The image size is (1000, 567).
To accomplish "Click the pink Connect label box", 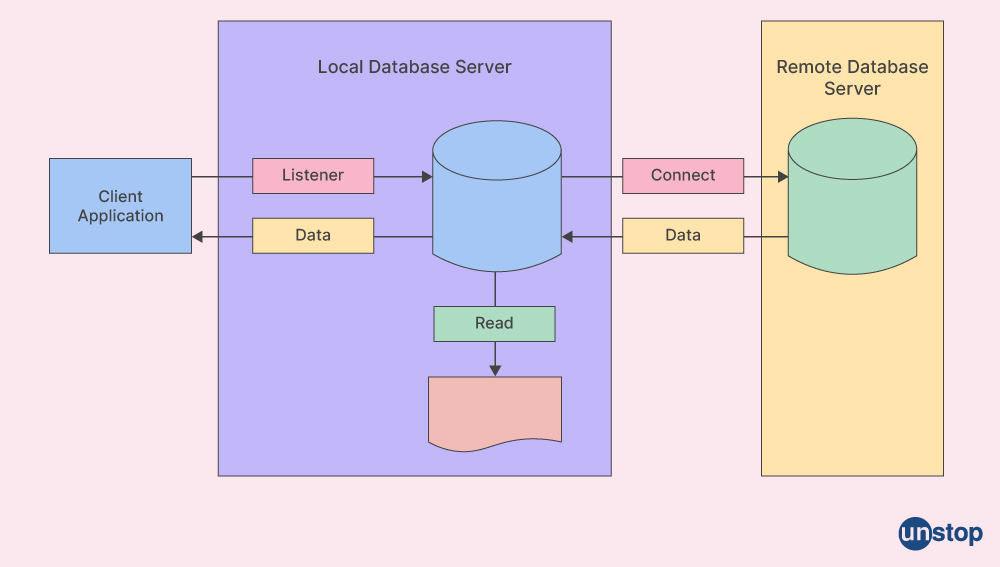I will (683, 175).
